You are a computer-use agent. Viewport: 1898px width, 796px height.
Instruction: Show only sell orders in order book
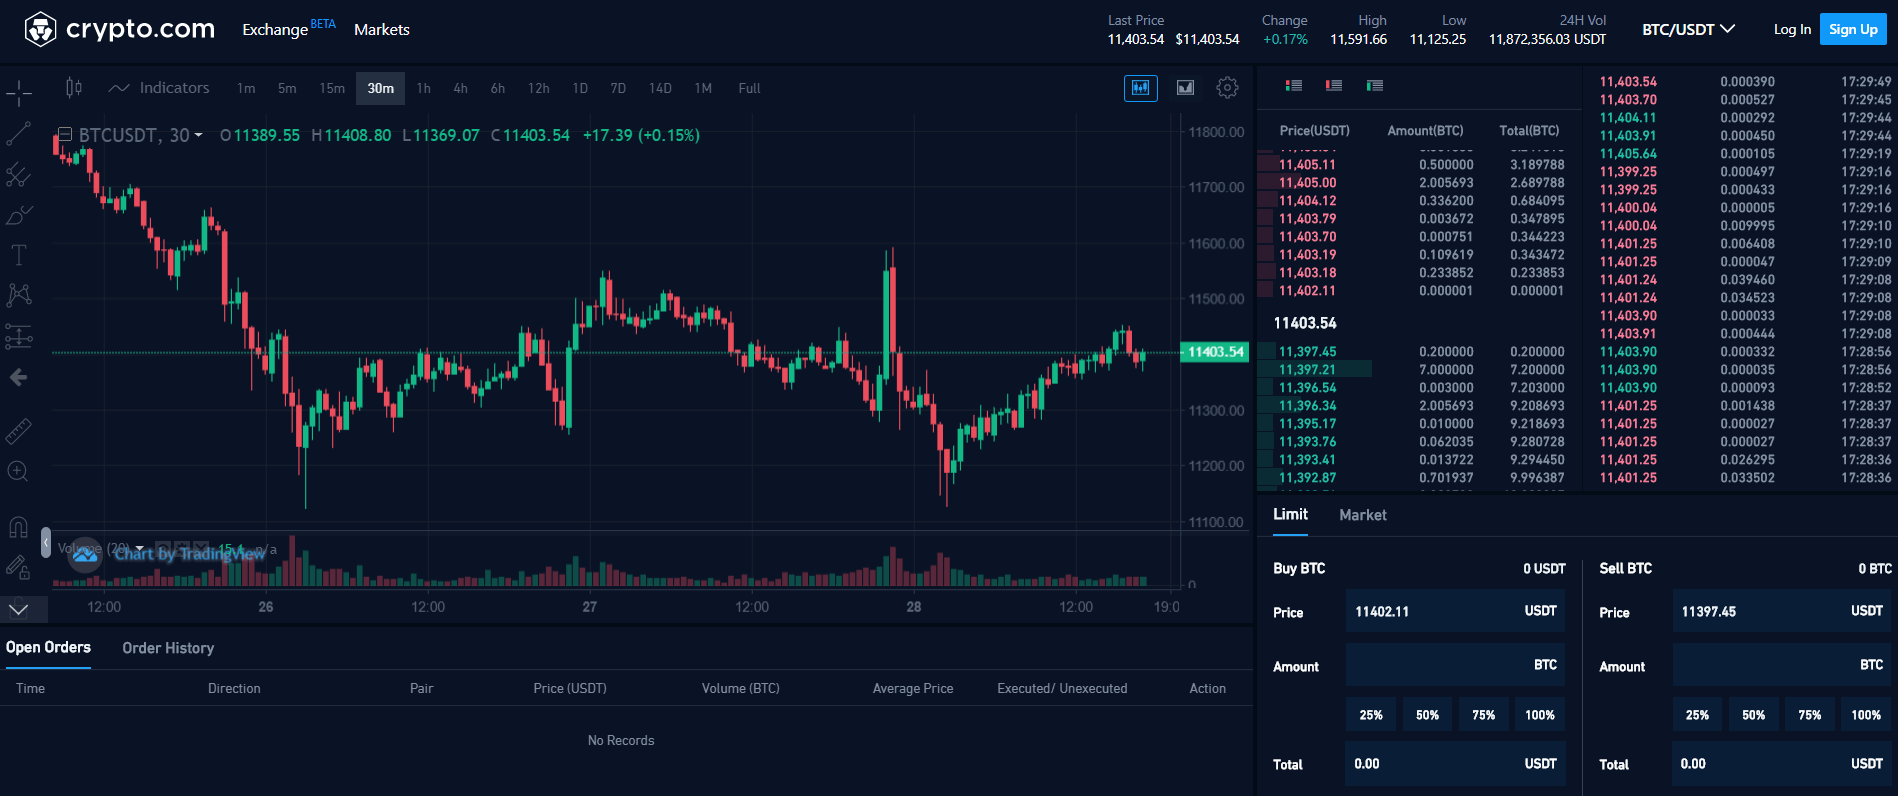click(1334, 86)
